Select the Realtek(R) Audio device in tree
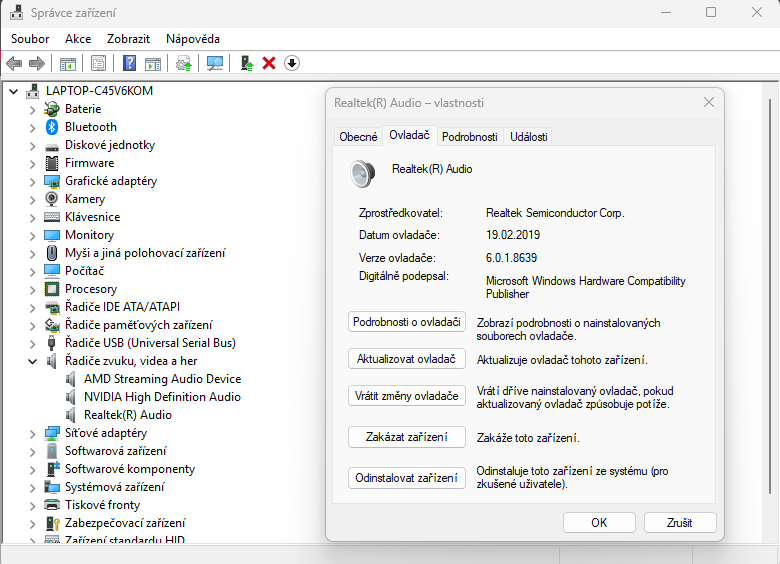 click(127, 415)
